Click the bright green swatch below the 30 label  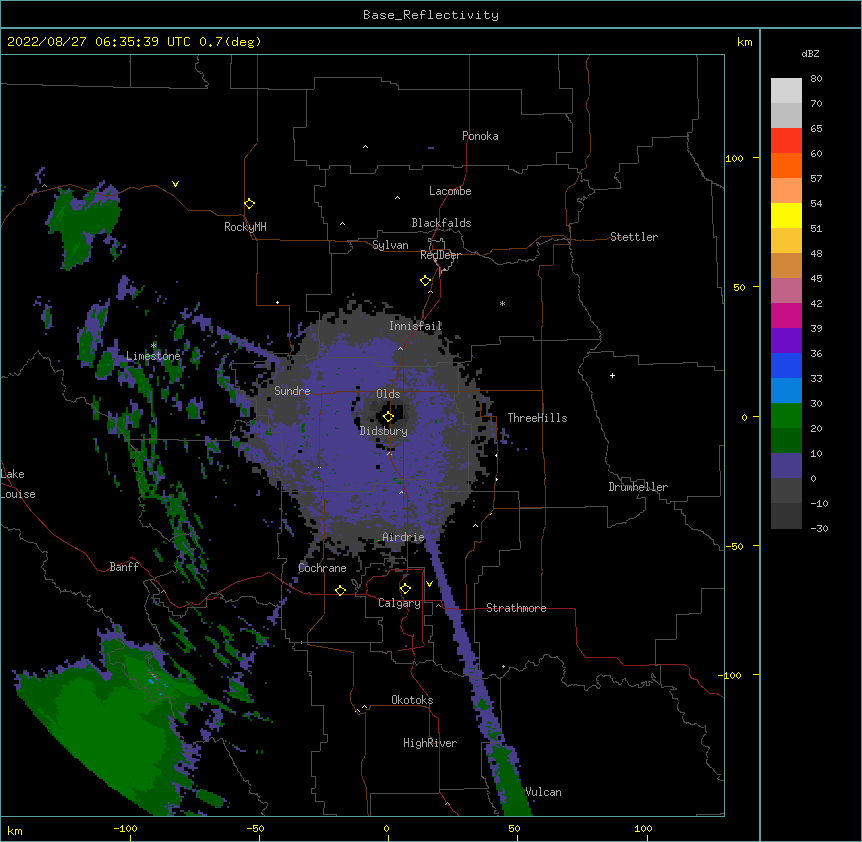click(x=786, y=416)
